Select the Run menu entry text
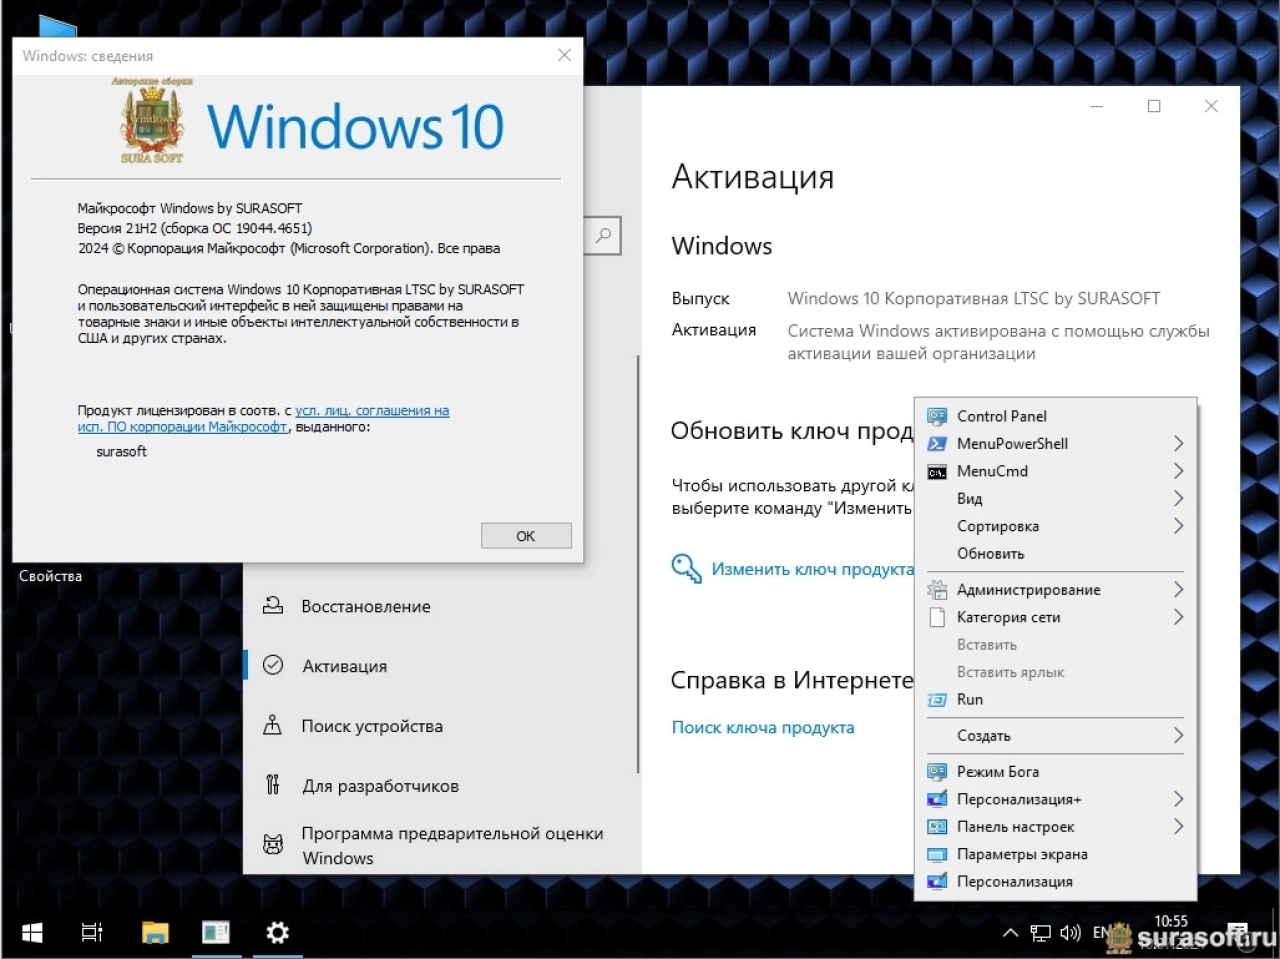Image resolution: width=1280 pixels, height=959 pixels. point(969,700)
